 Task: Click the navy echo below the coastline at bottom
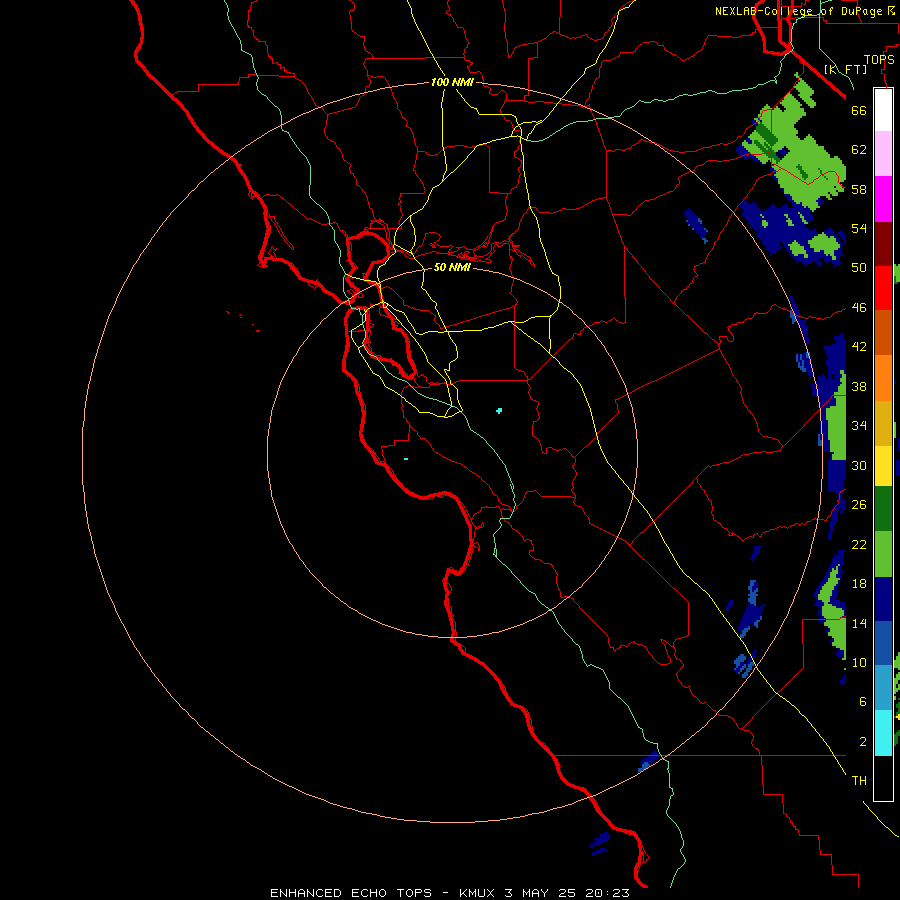600,843
